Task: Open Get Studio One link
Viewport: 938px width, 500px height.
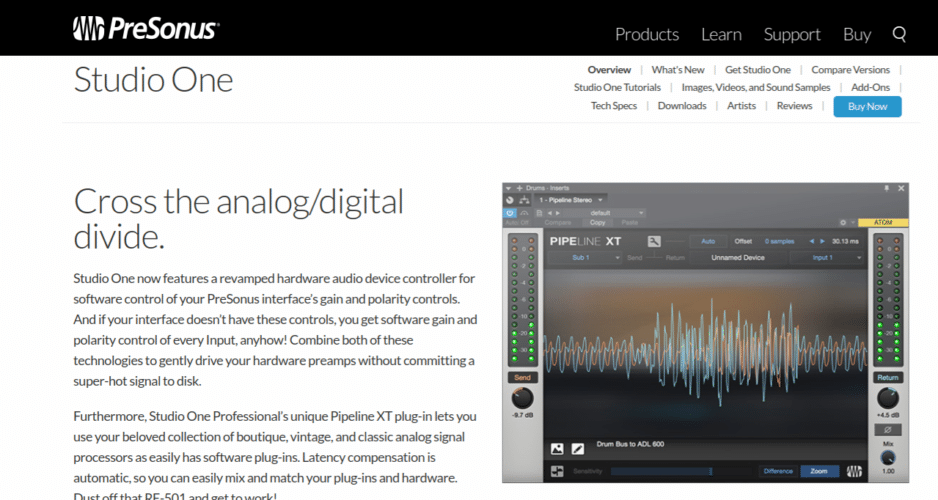Action: click(758, 70)
